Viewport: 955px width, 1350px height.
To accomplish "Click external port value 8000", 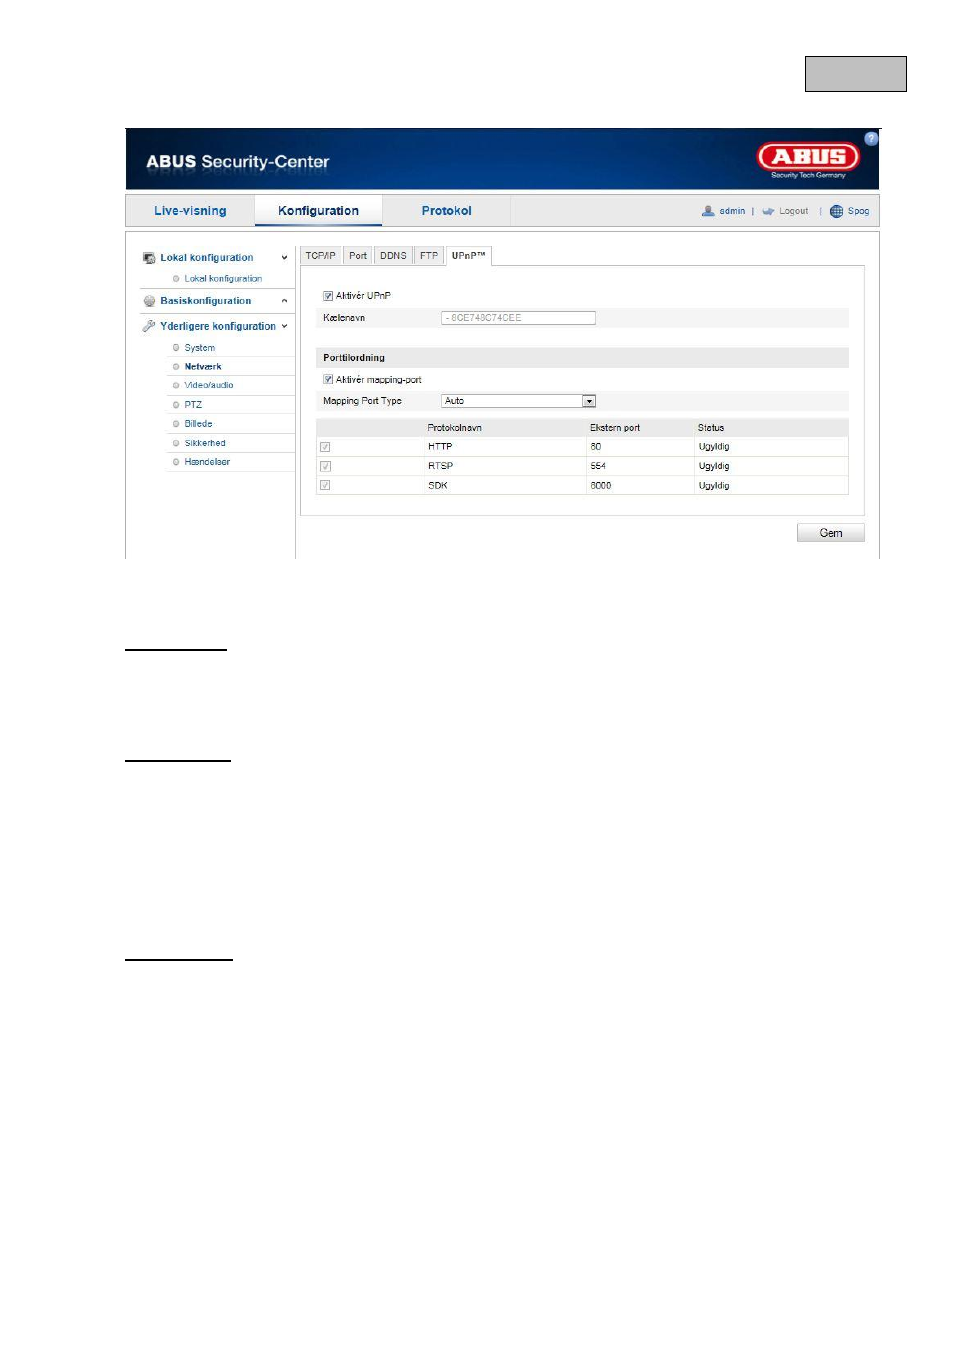I will tap(601, 486).
